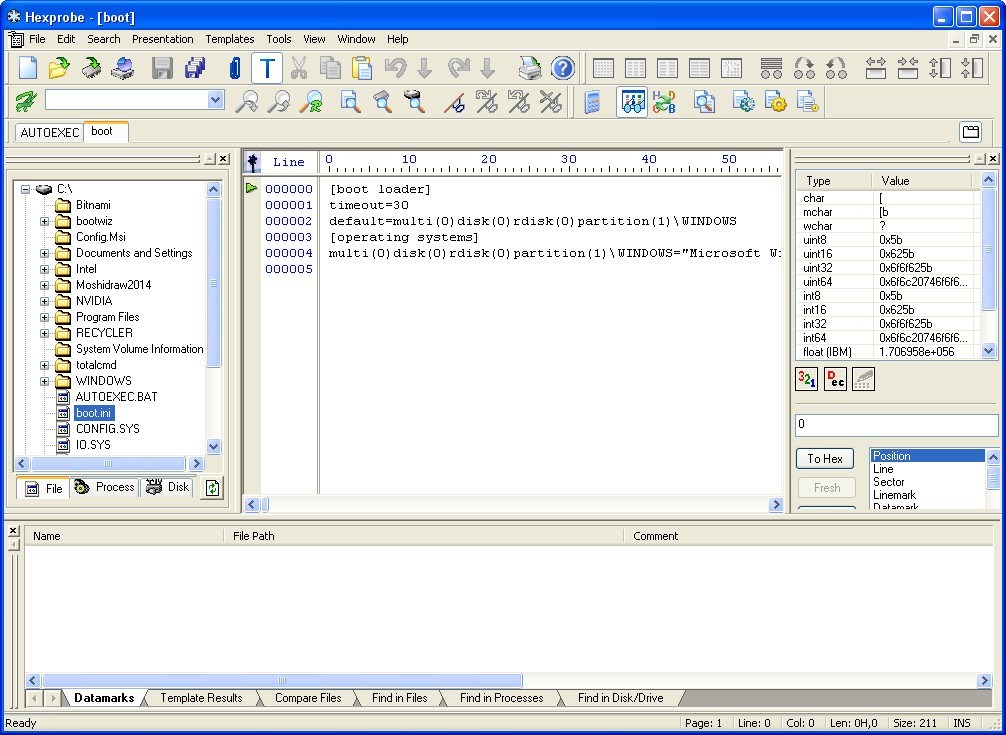Click the window layout icon at tab bar right

click(971, 131)
